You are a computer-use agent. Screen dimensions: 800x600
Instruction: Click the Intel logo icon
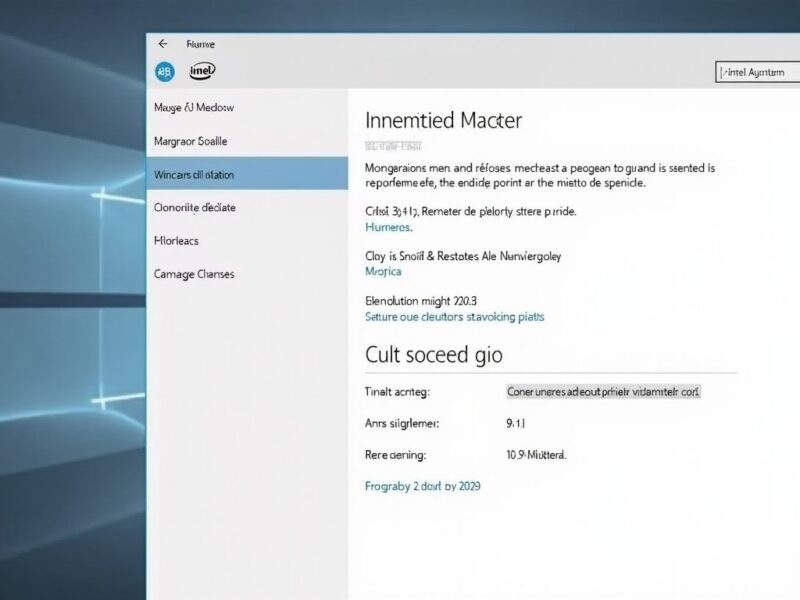[202, 71]
